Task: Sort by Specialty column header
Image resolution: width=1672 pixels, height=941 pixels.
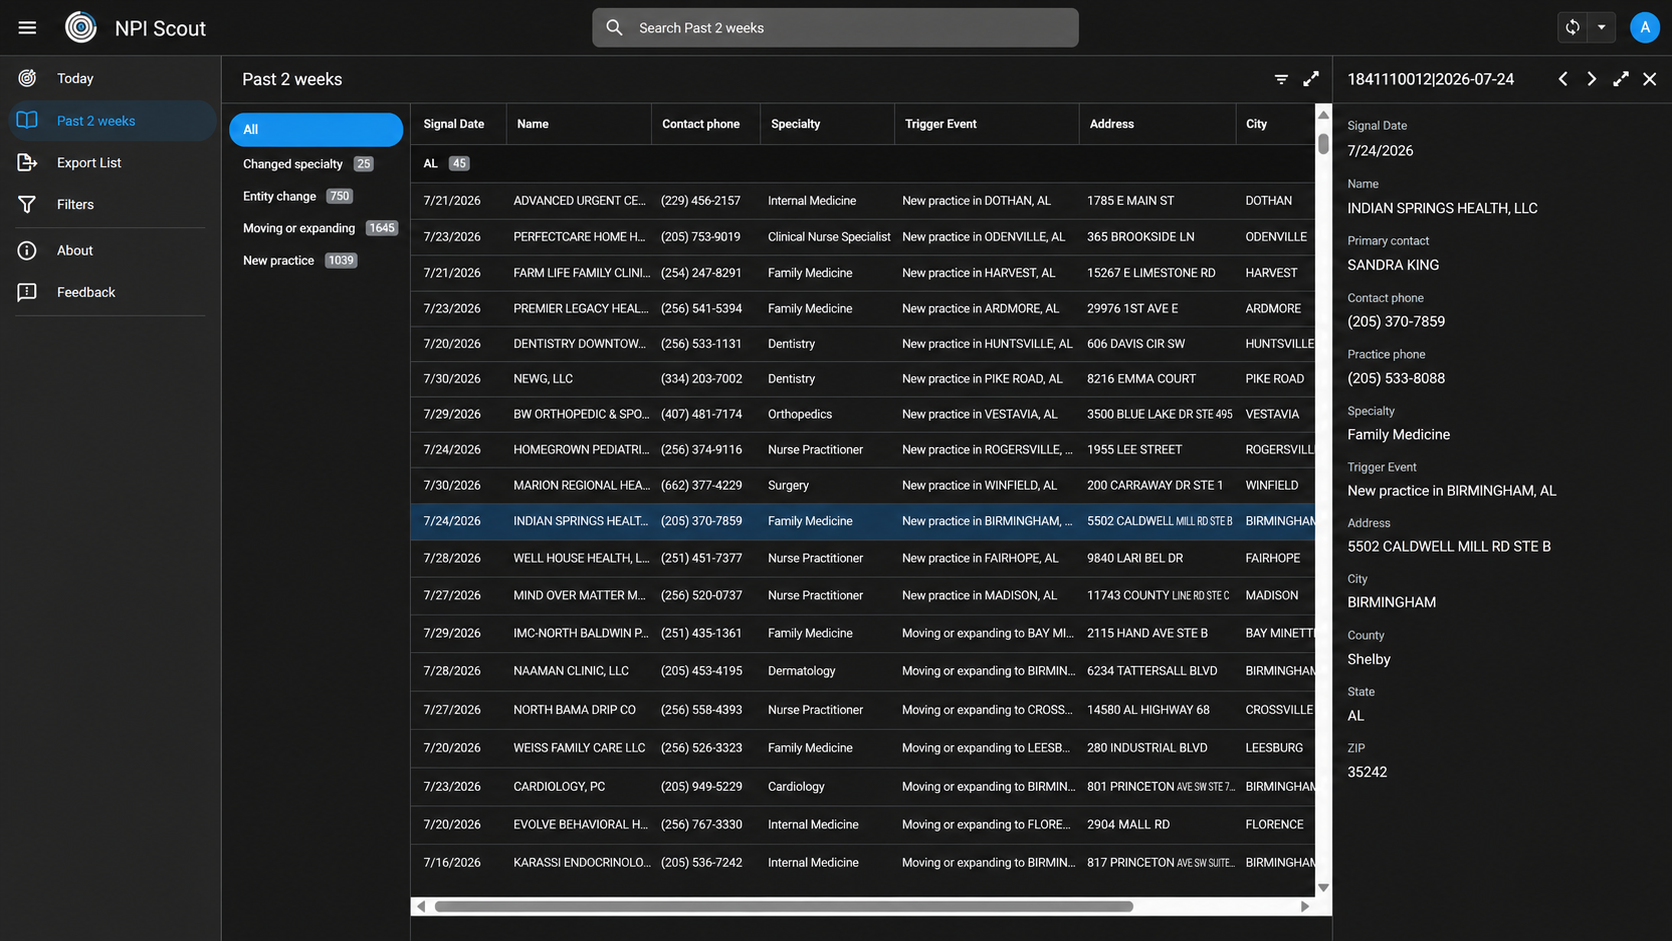Action: pos(827,124)
